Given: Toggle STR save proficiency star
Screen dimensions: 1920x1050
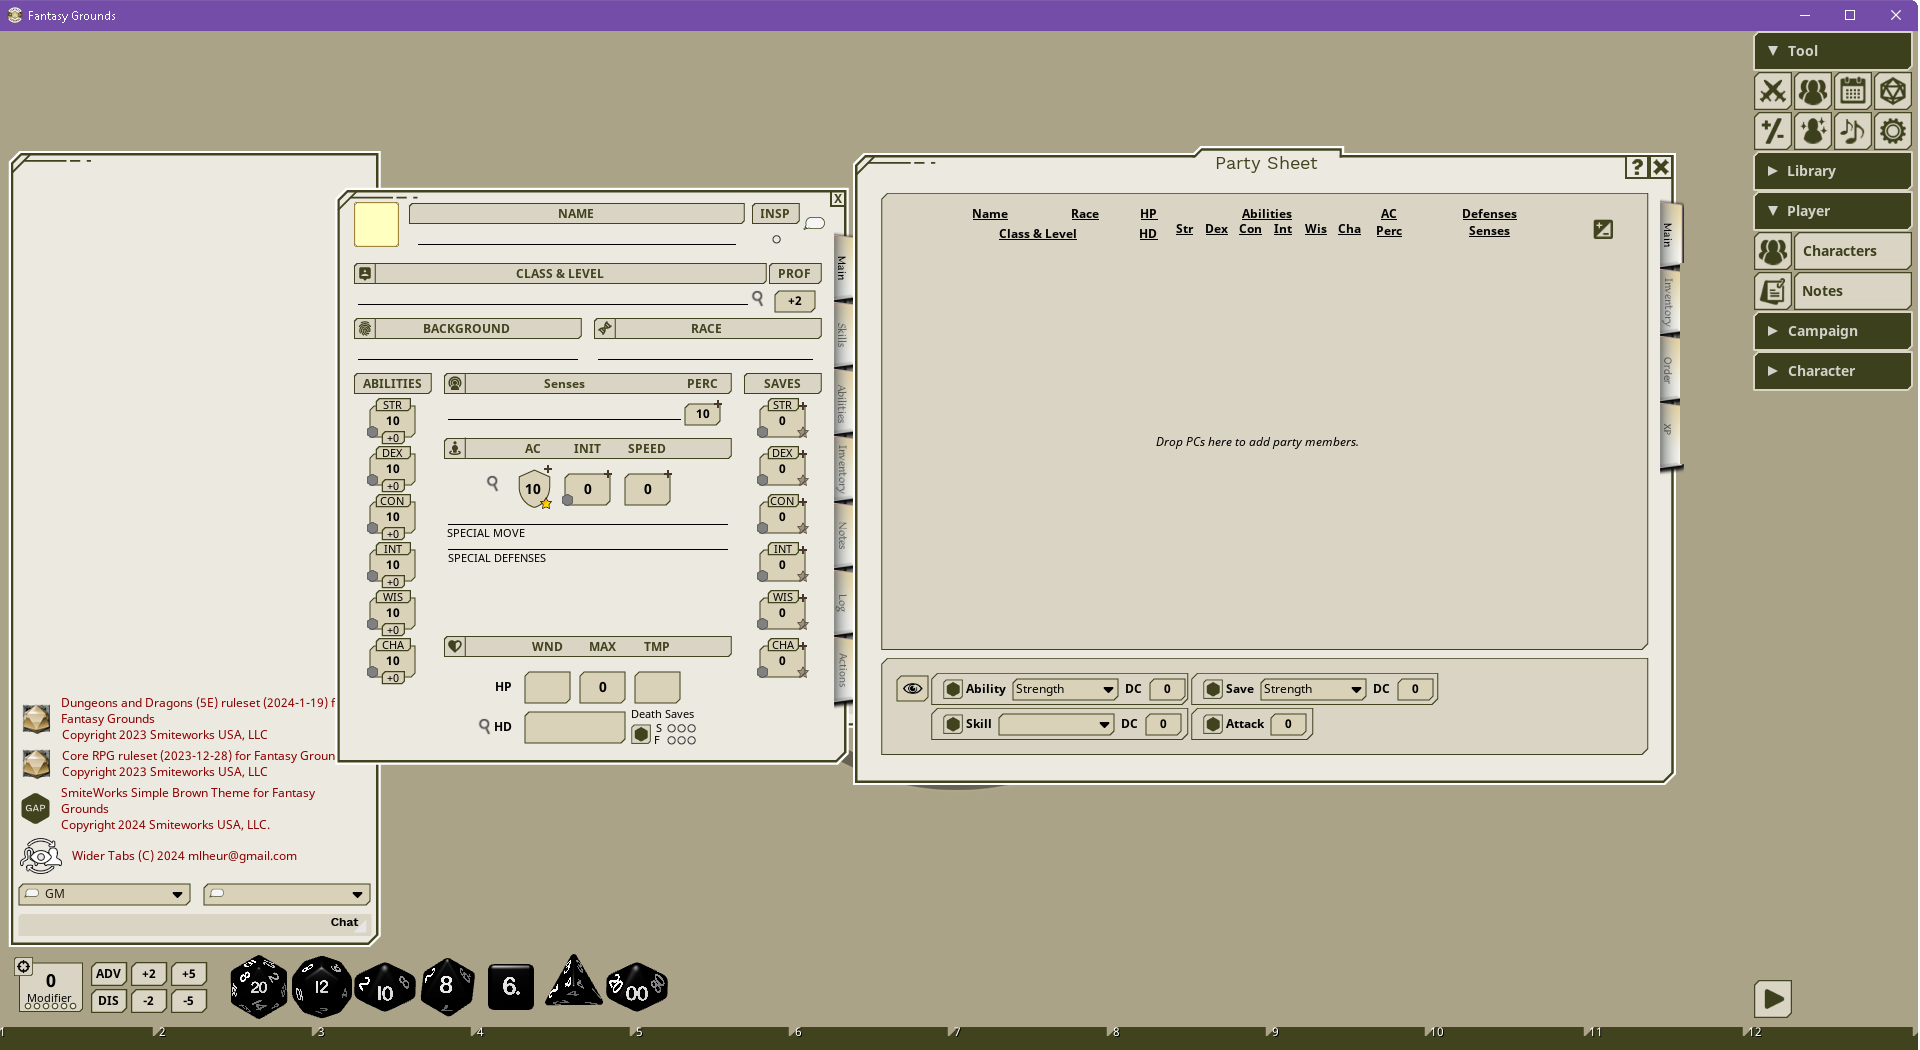Looking at the screenshot, I should point(803,433).
